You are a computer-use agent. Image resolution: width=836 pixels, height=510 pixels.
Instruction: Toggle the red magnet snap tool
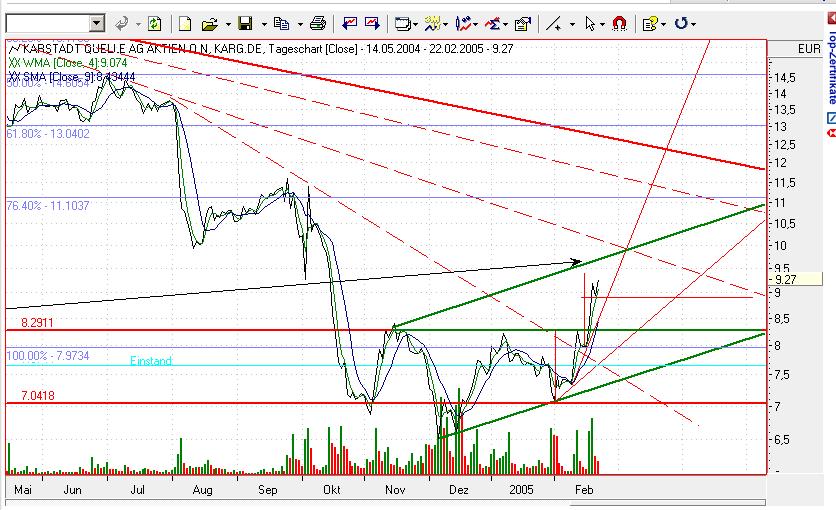pos(620,23)
